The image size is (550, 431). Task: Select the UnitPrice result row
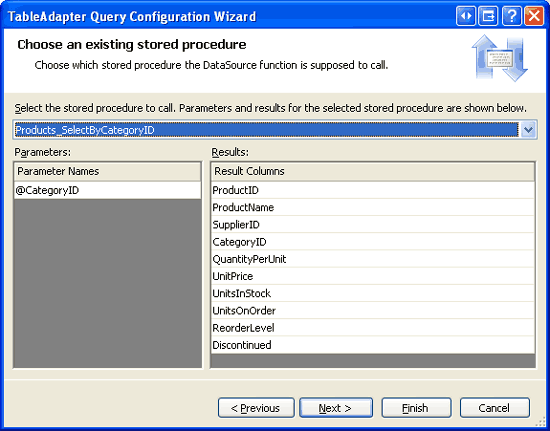click(373, 276)
